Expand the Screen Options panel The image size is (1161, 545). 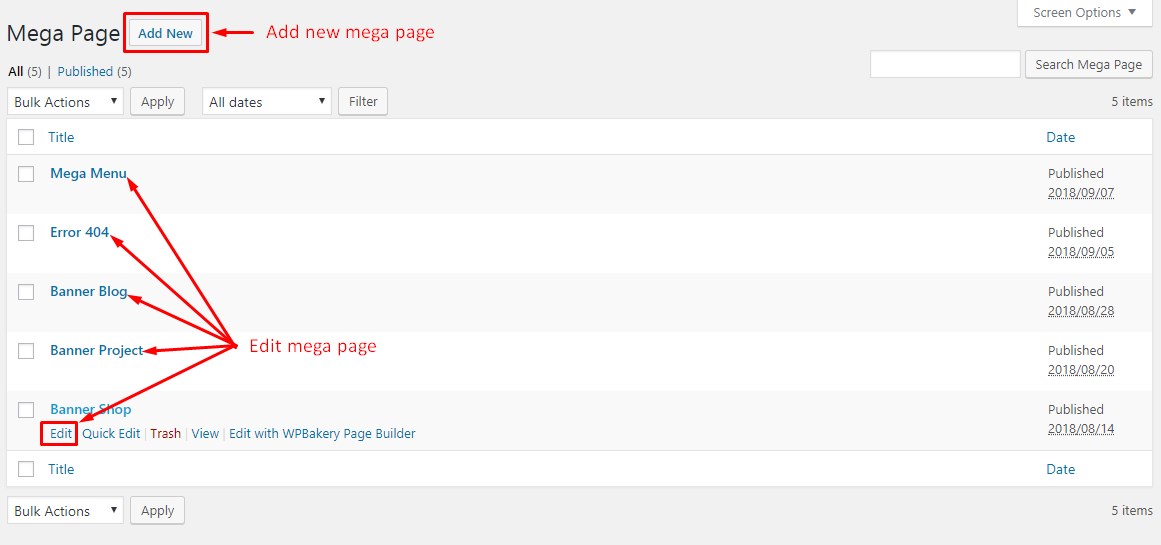pyautogui.click(x=1083, y=13)
